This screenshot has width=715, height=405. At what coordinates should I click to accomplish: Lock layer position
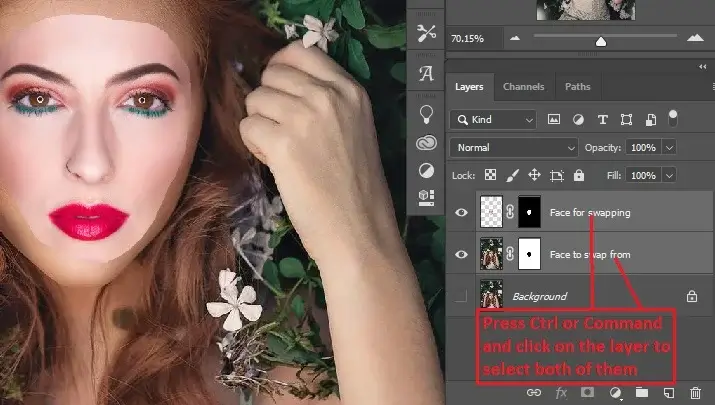pyautogui.click(x=534, y=175)
